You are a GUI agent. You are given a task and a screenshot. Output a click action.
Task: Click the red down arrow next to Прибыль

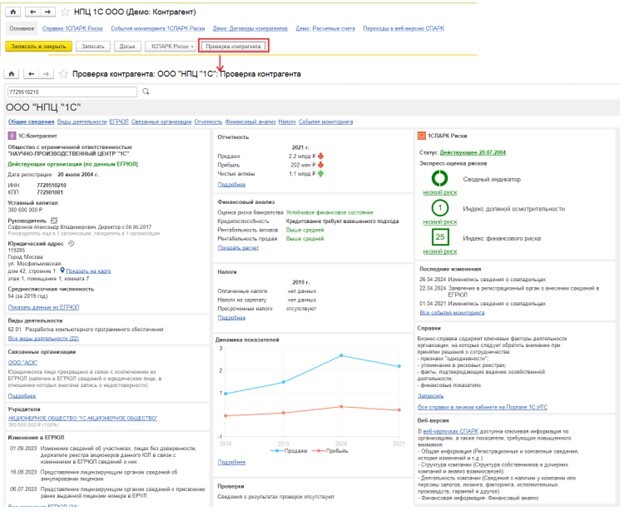(321, 165)
